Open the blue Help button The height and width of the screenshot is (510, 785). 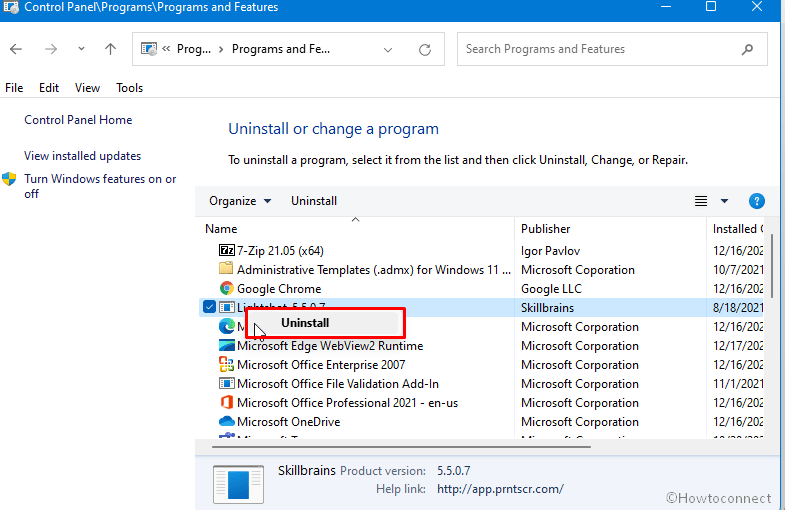pos(756,201)
